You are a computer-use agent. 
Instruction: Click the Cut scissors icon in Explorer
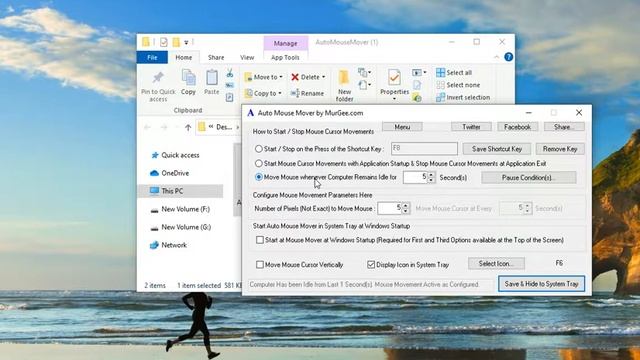230,73
